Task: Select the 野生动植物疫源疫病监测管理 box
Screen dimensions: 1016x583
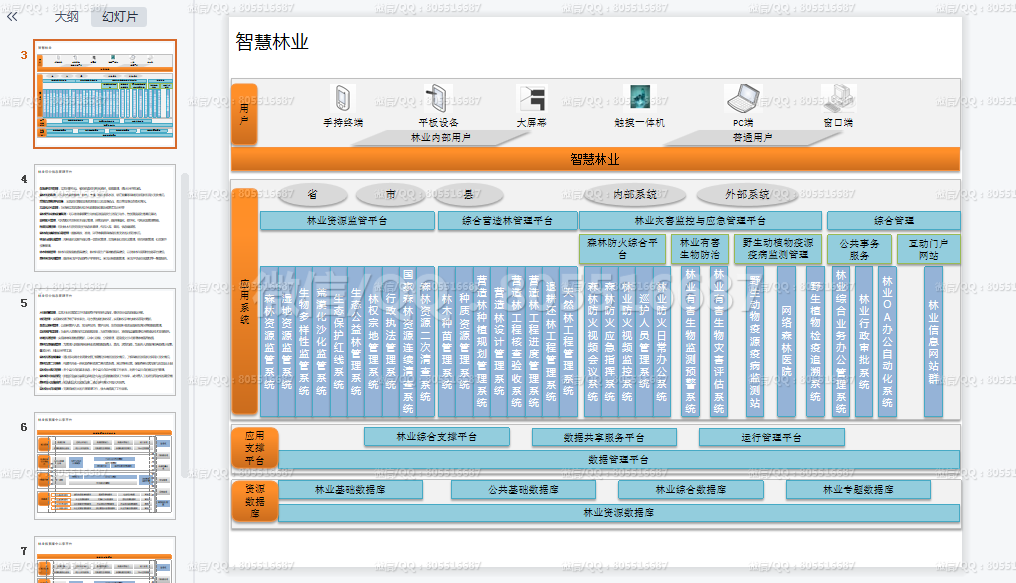Action: pos(778,249)
